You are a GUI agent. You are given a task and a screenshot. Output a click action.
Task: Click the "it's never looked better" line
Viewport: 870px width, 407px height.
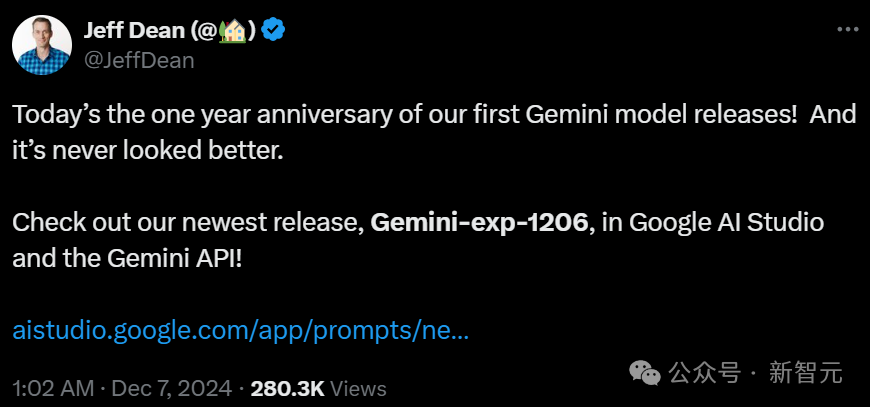click(x=148, y=150)
